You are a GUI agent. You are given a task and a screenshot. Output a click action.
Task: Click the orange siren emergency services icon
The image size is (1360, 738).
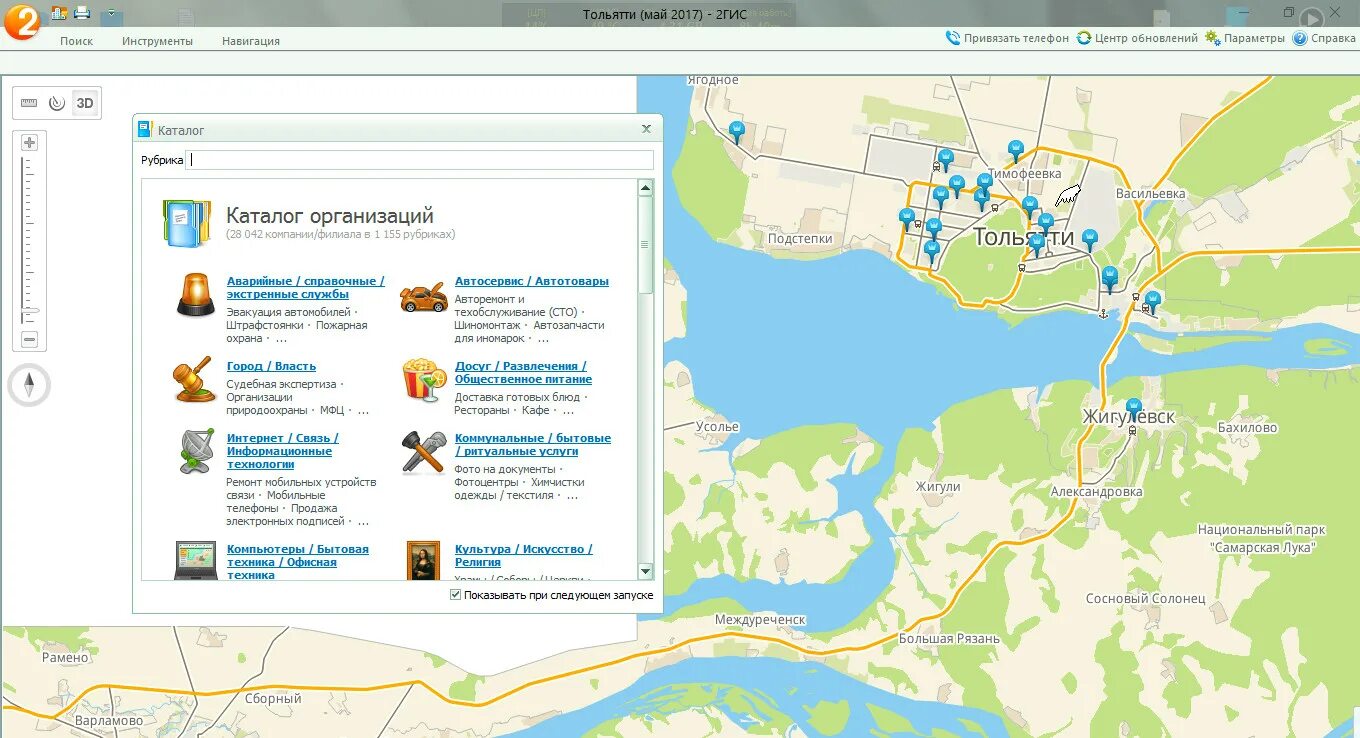coord(195,295)
